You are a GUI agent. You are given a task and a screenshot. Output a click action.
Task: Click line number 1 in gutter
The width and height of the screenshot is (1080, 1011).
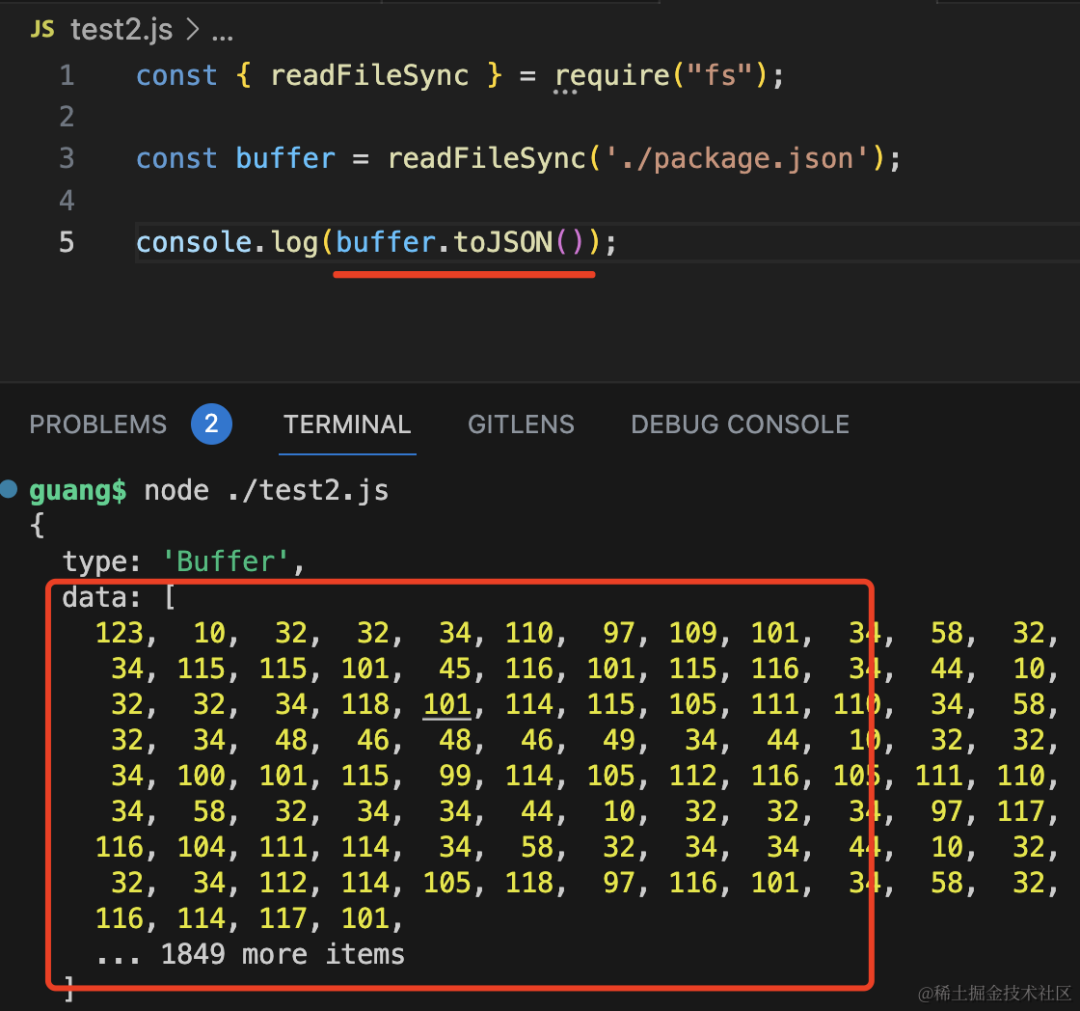pyautogui.click(x=67, y=76)
